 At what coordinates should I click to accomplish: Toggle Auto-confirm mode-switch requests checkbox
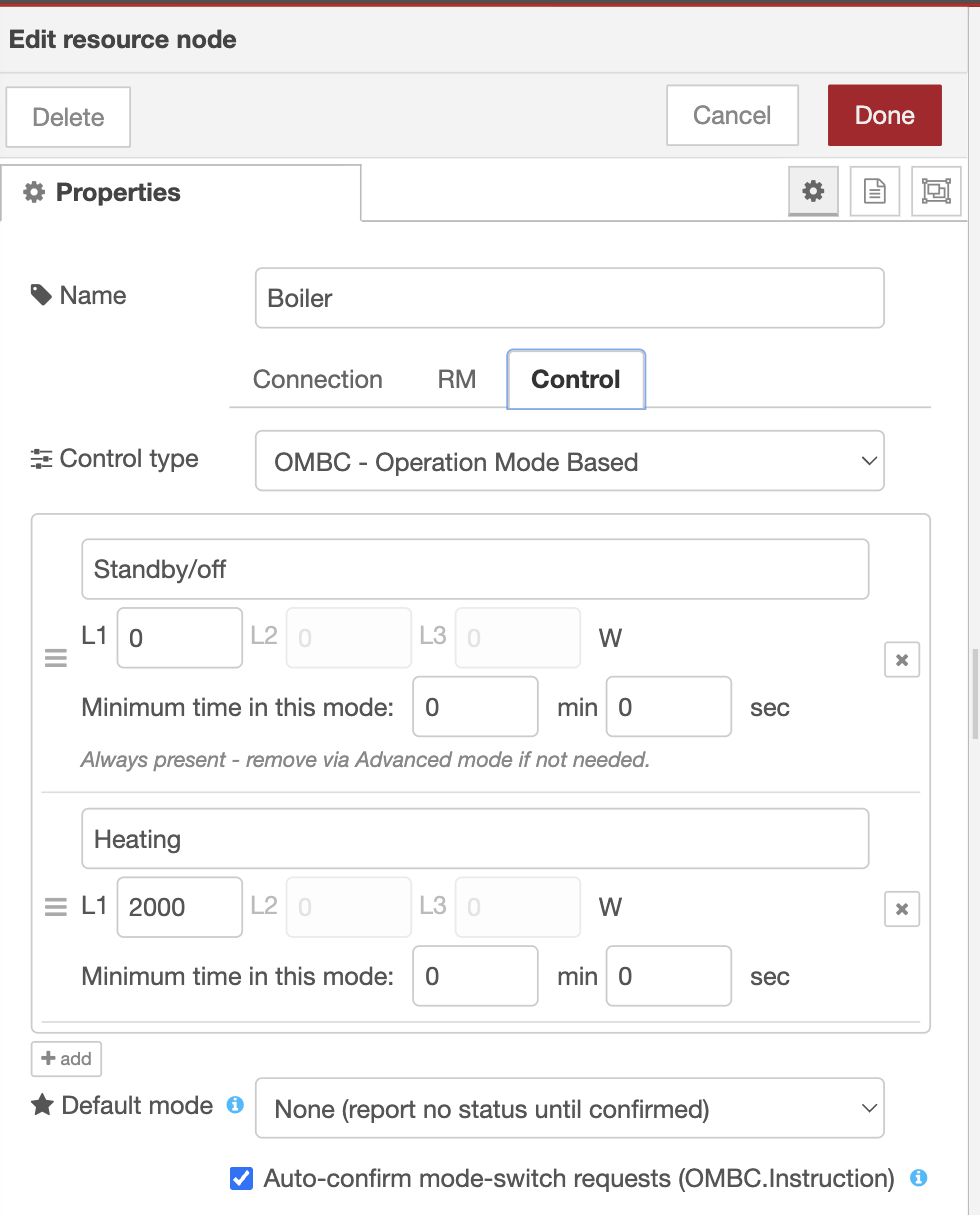pyautogui.click(x=241, y=1178)
